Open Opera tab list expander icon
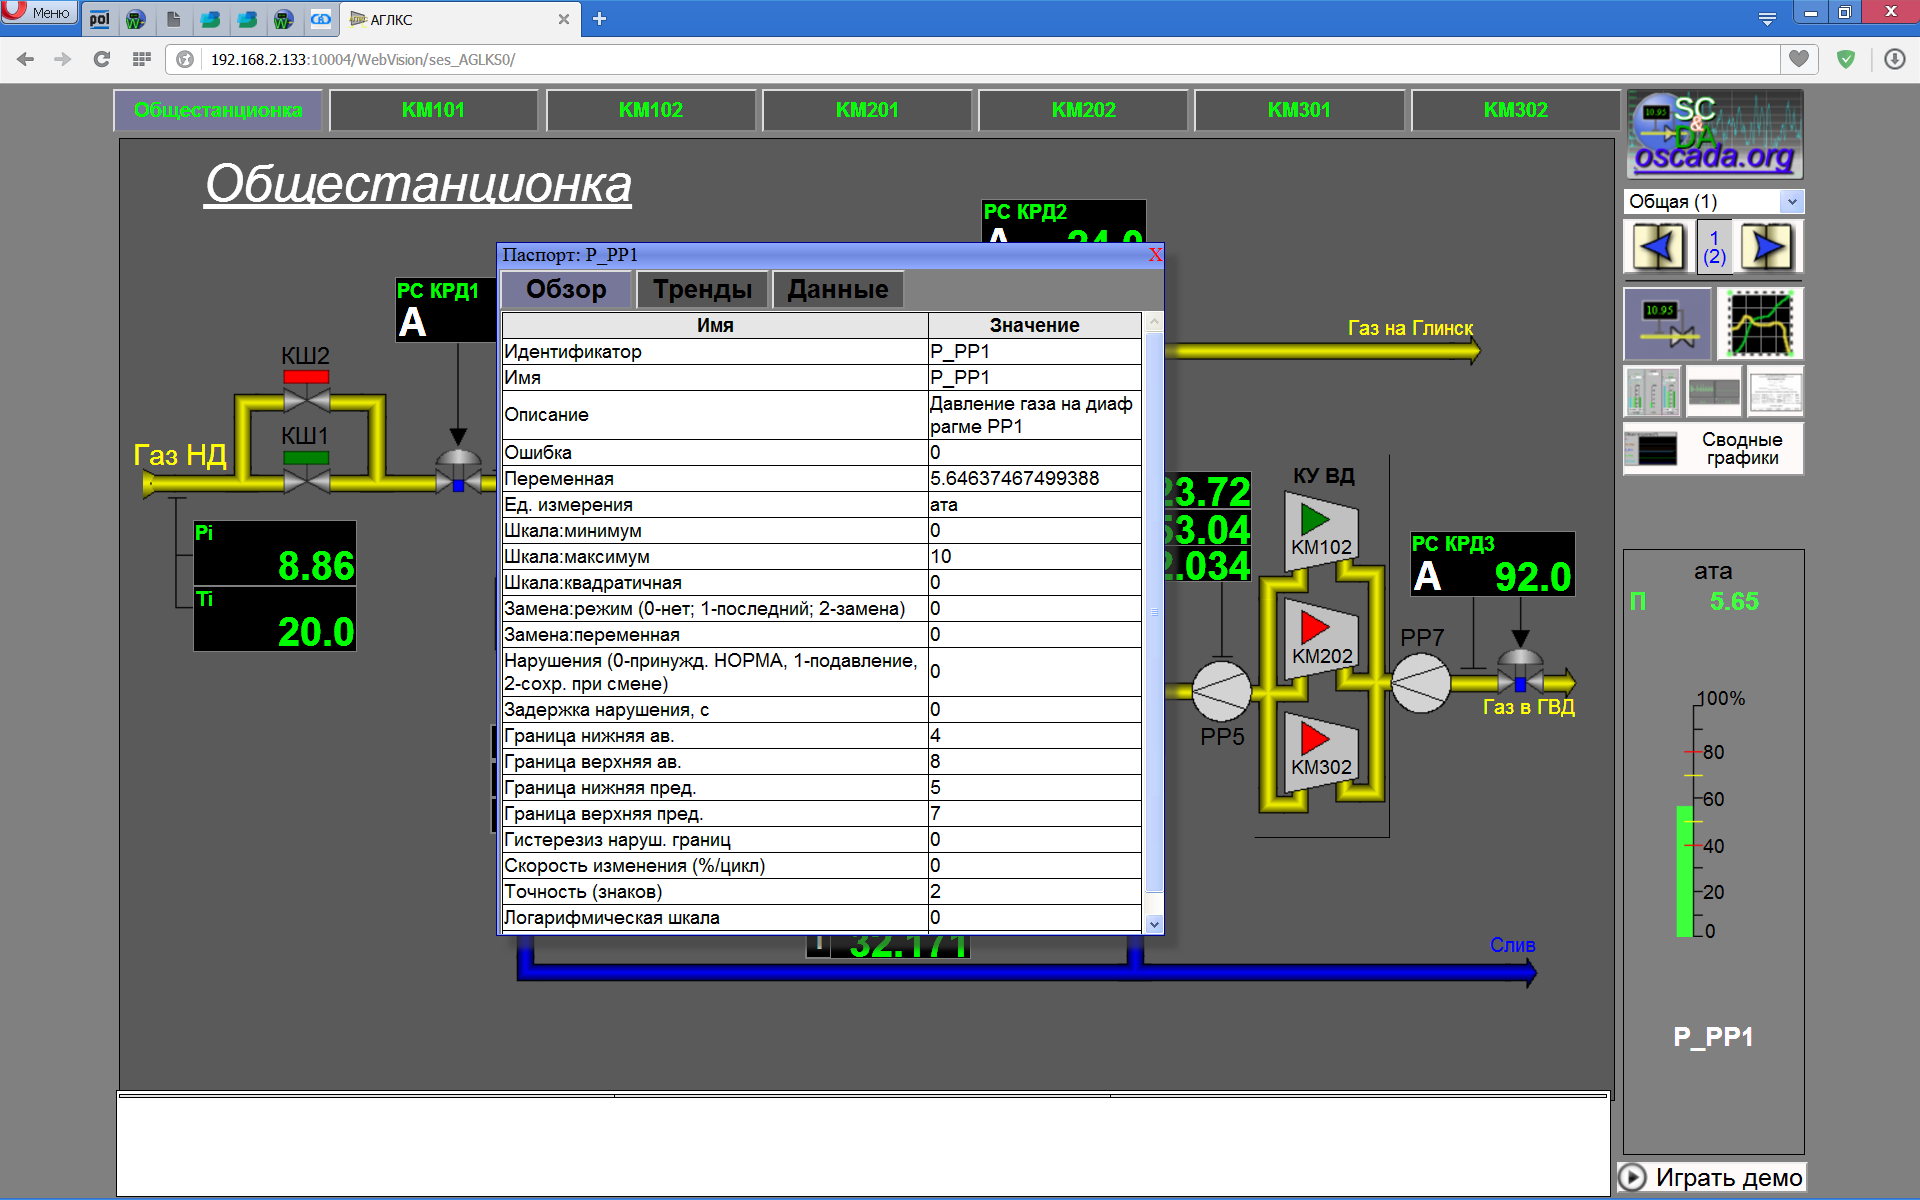 1767,19
